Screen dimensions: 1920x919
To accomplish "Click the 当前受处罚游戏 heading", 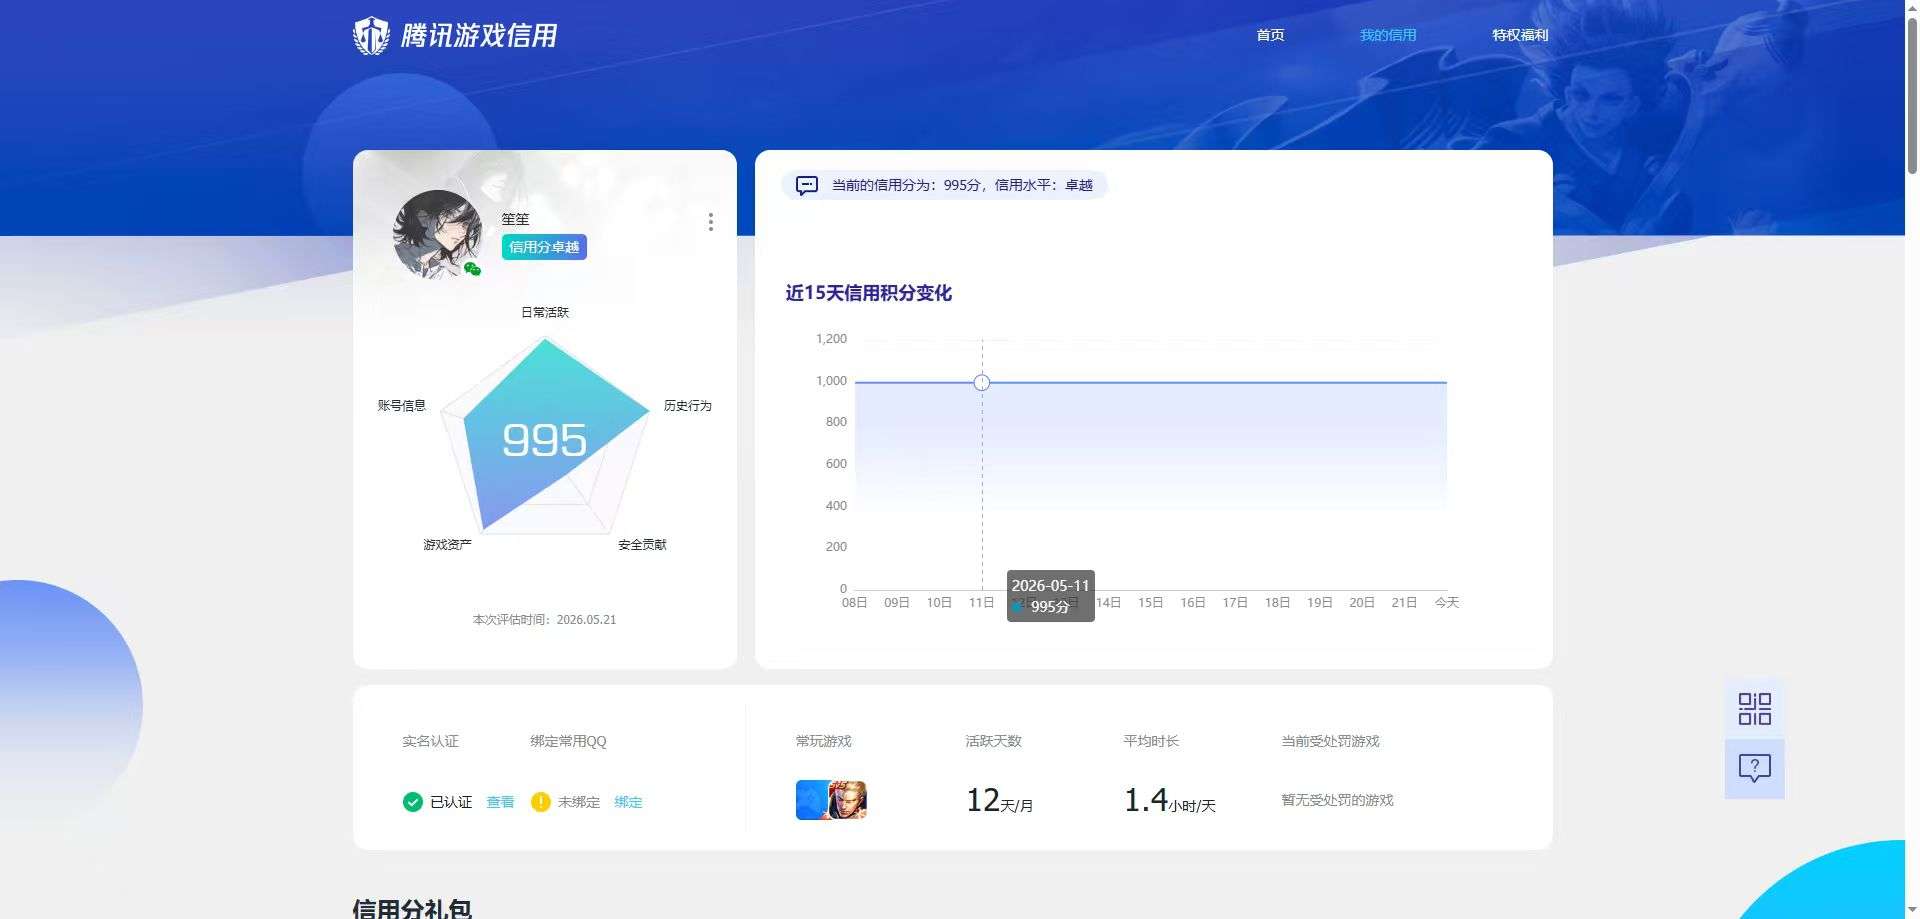I will 1330,741.
